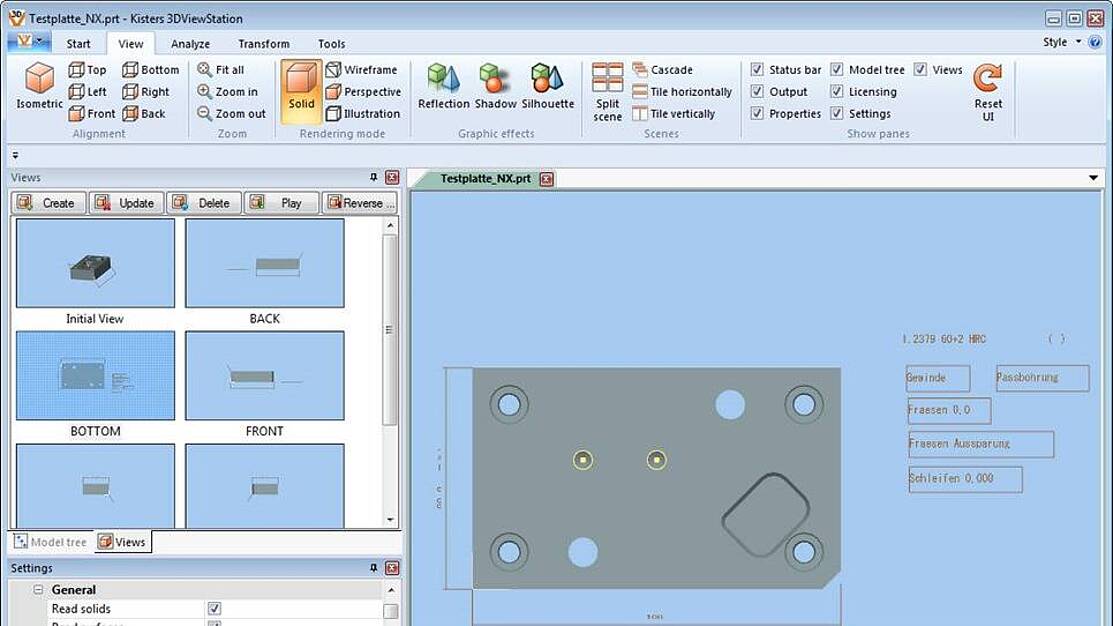Open the quick access toolbar customize arrow
Image resolution: width=1113 pixels, height=626 pixels.
(15, 155)
